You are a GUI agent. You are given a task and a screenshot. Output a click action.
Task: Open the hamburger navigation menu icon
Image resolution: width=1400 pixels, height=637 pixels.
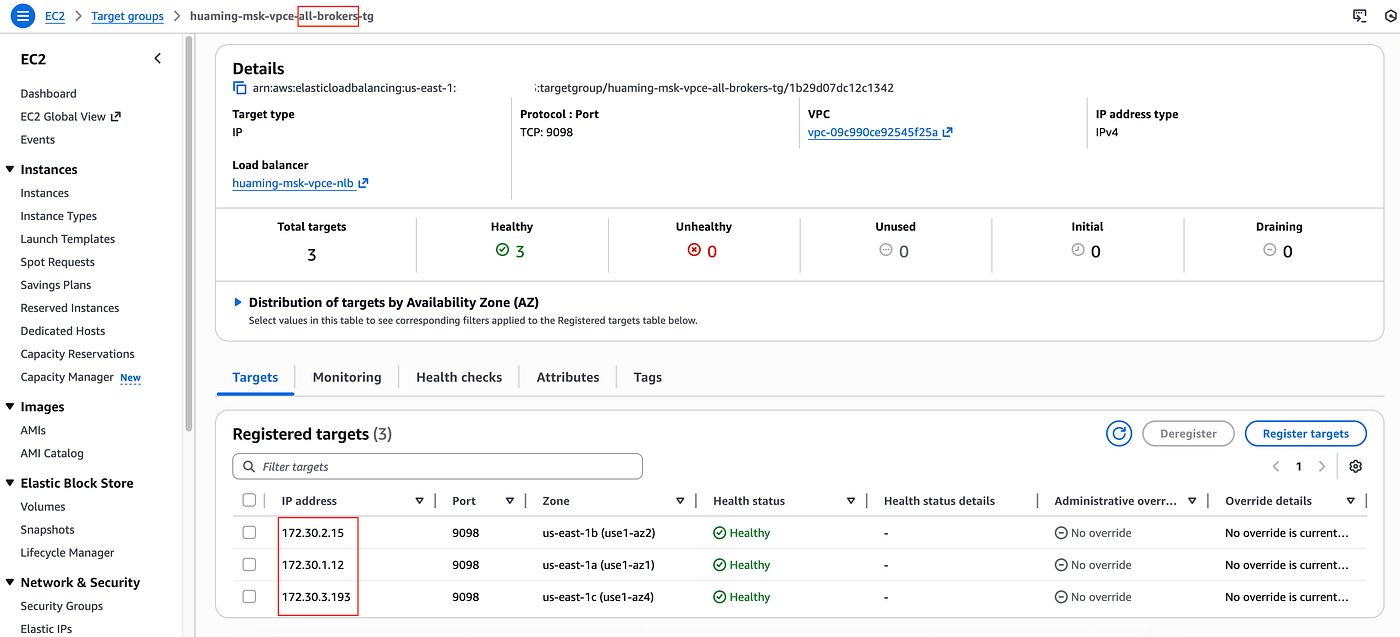coord(22,16)
